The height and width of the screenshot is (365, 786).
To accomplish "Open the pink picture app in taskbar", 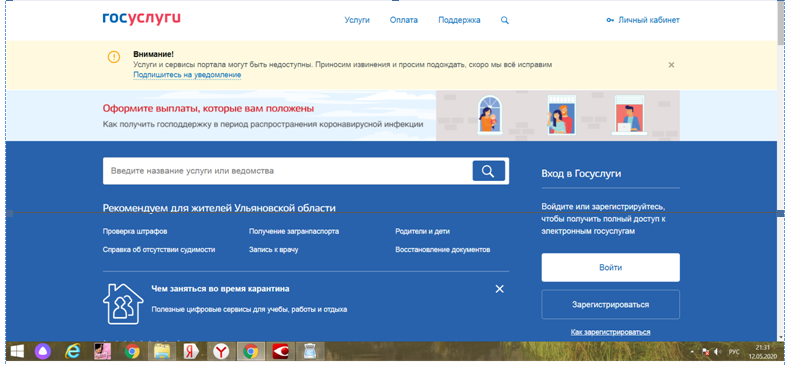I will pyautogui.click(x=102, y=352).
